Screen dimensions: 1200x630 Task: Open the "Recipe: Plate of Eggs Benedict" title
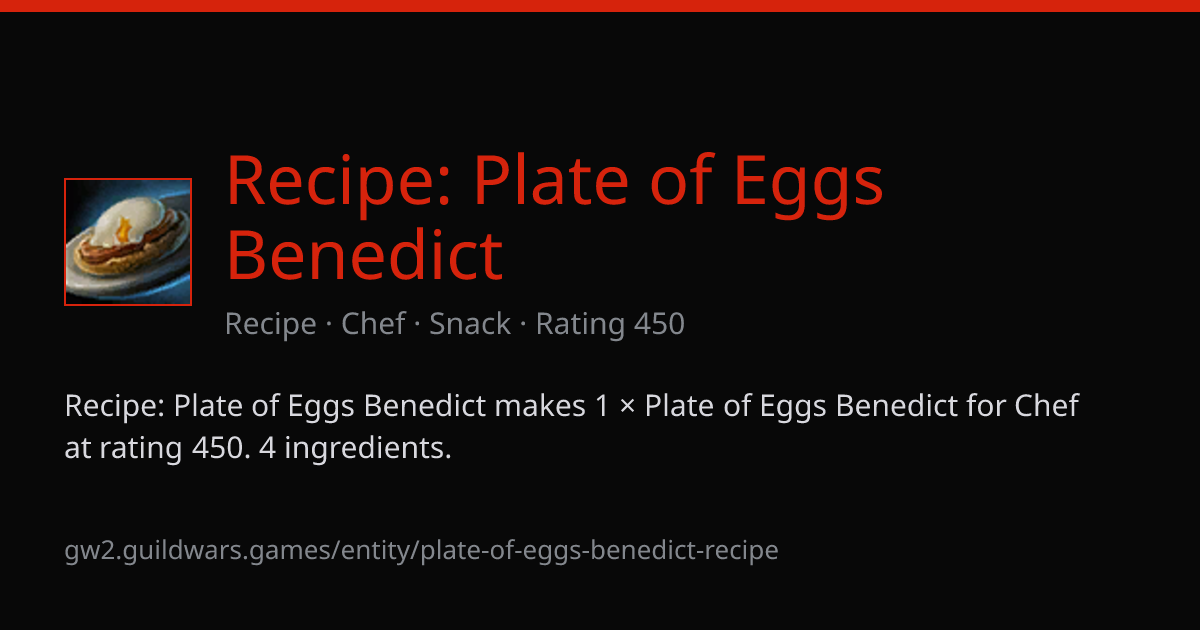555,218
